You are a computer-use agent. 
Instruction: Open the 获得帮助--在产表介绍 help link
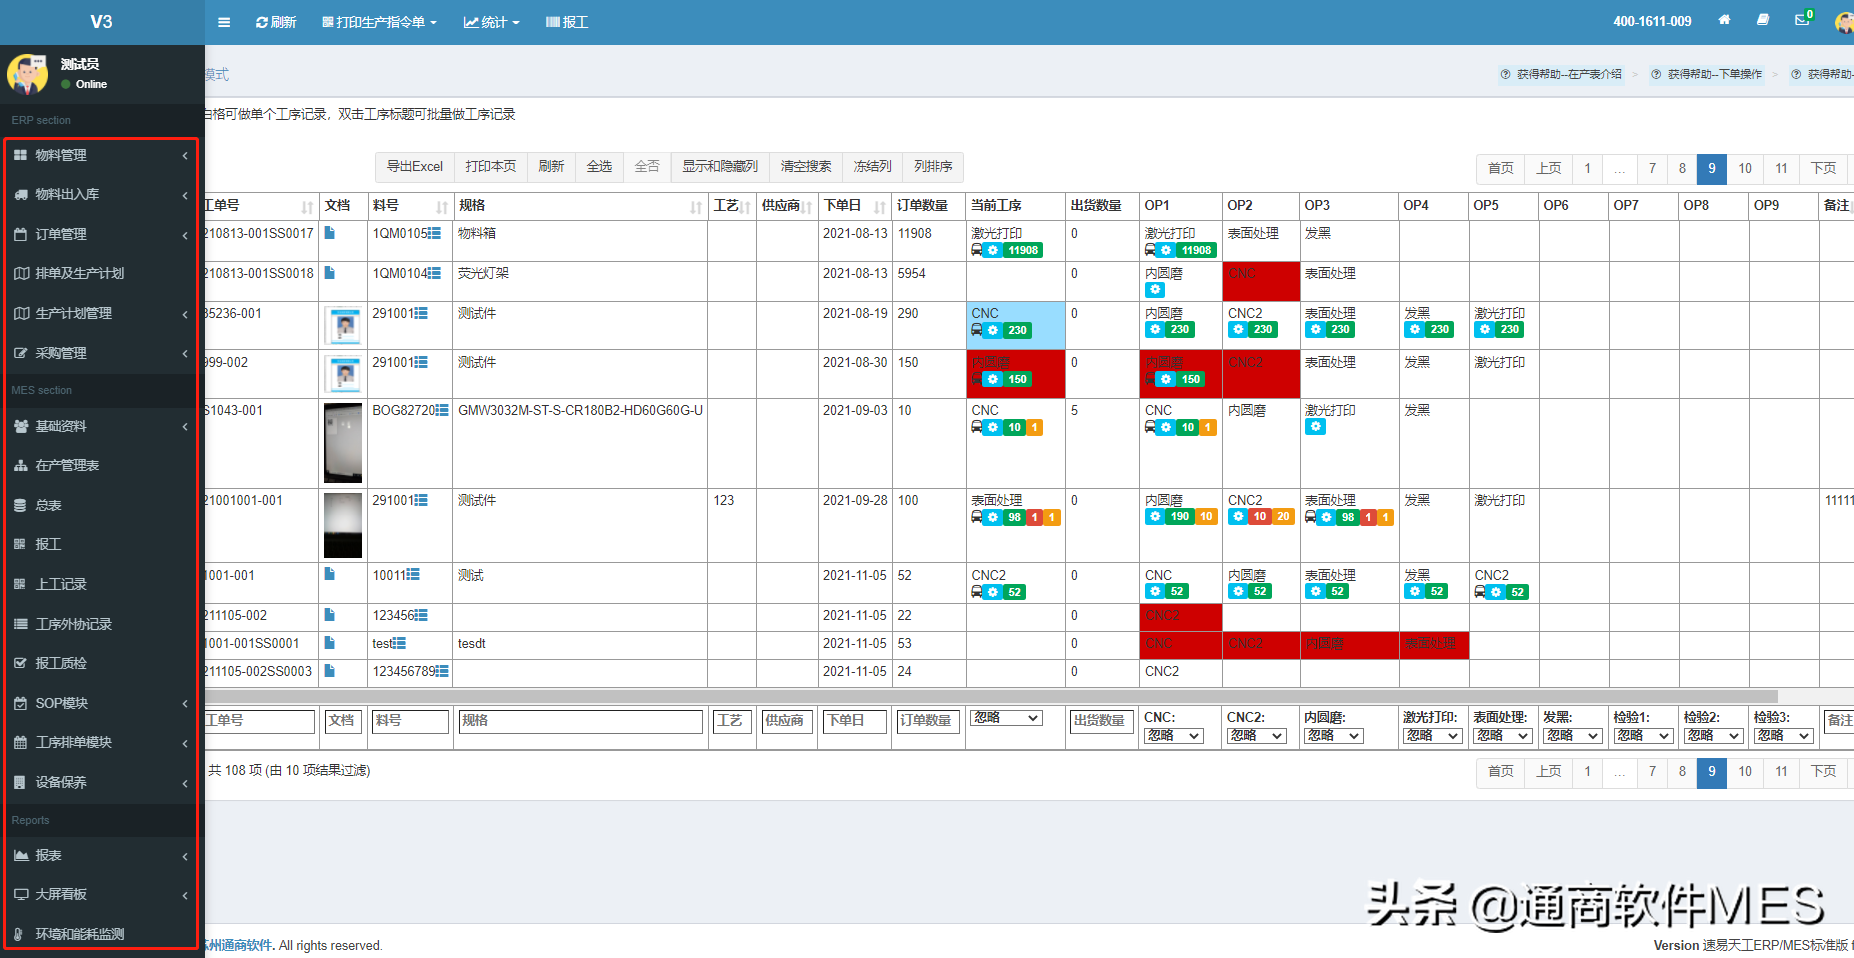pos(1561,74)
